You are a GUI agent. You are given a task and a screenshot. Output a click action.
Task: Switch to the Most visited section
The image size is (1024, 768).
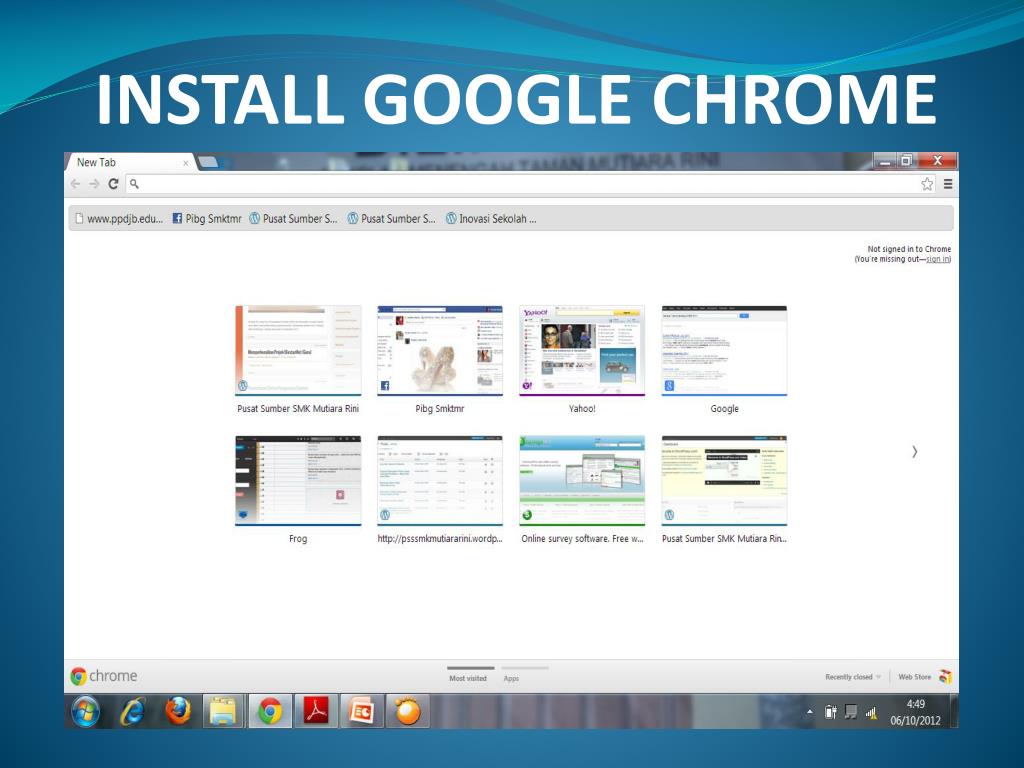[x=468, y=678]
